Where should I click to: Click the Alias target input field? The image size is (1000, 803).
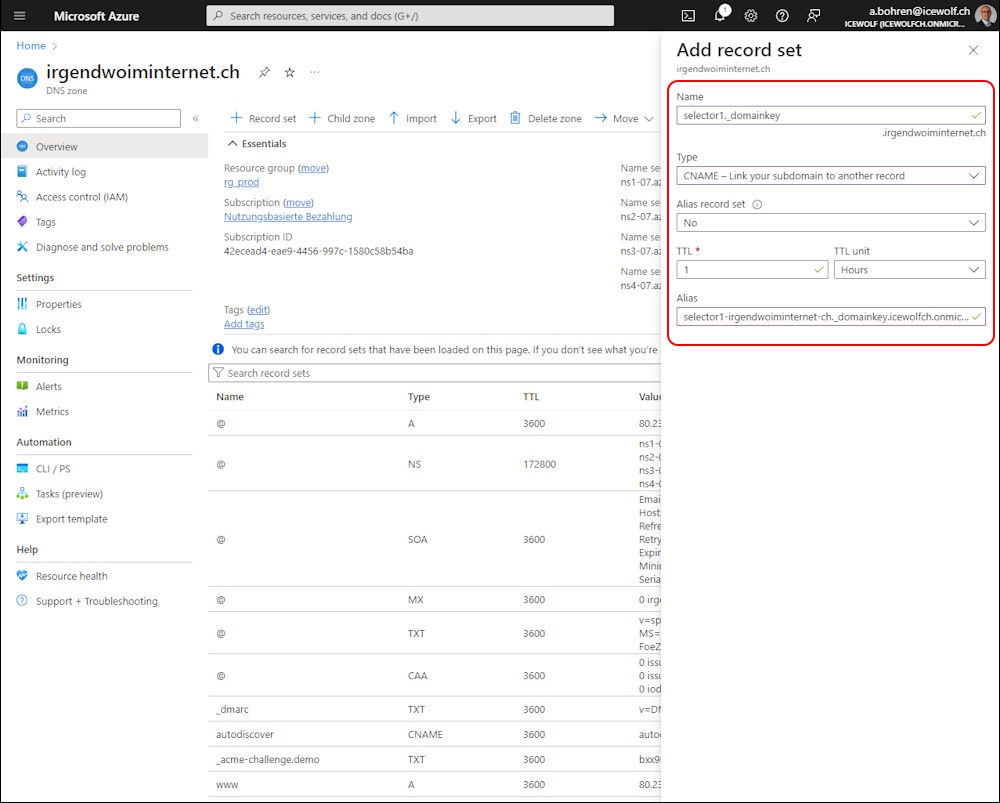coord(830,317)
